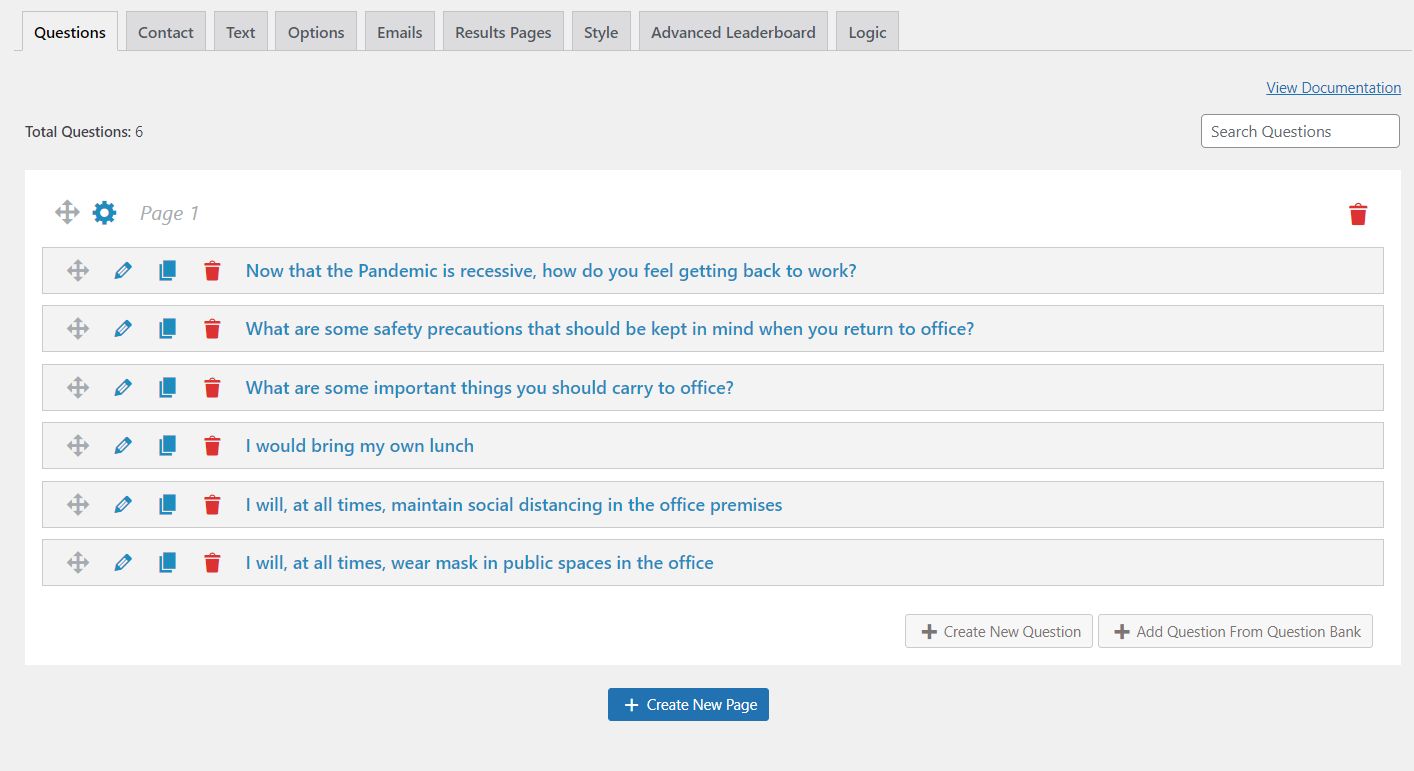Duplicate the Pandemic question
Screen dimensions: 1414x771
[x=167, y=270]
